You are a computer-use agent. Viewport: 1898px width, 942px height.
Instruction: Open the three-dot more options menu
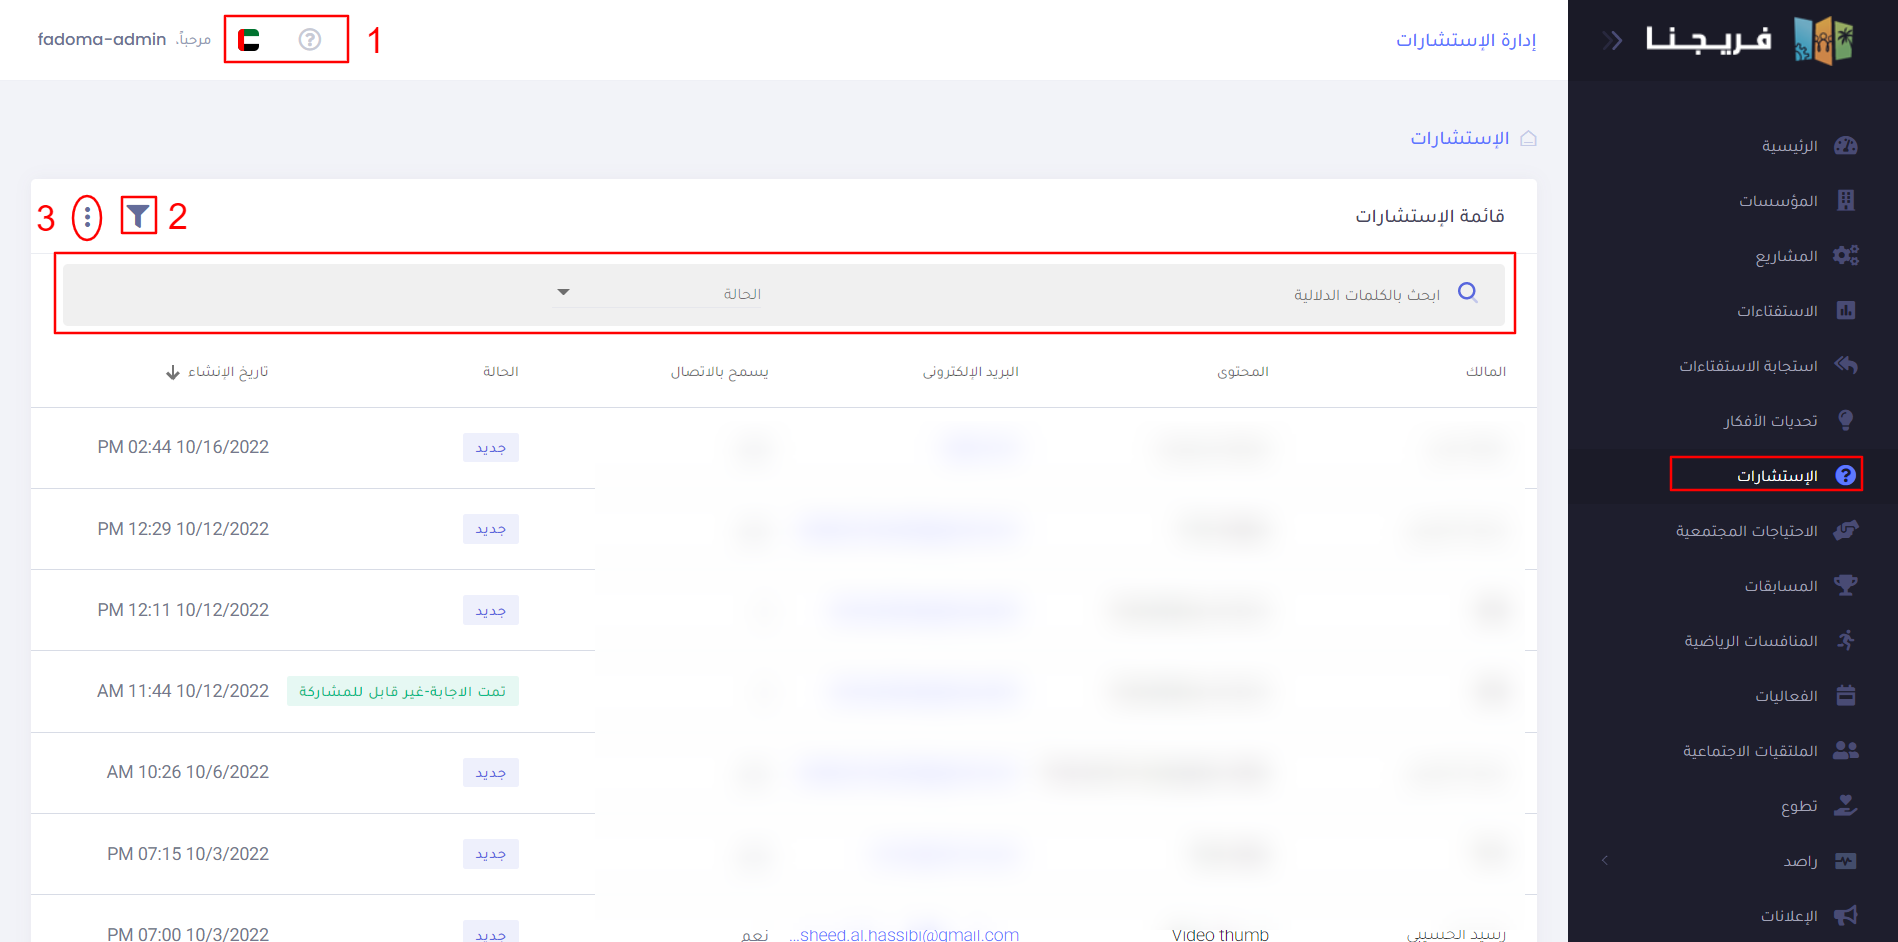pos(87,217)
